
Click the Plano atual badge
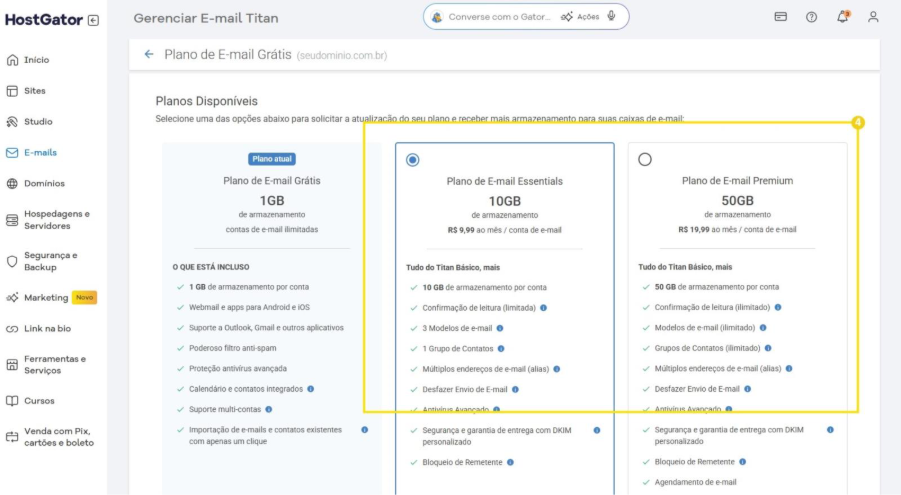click(272, 159)
